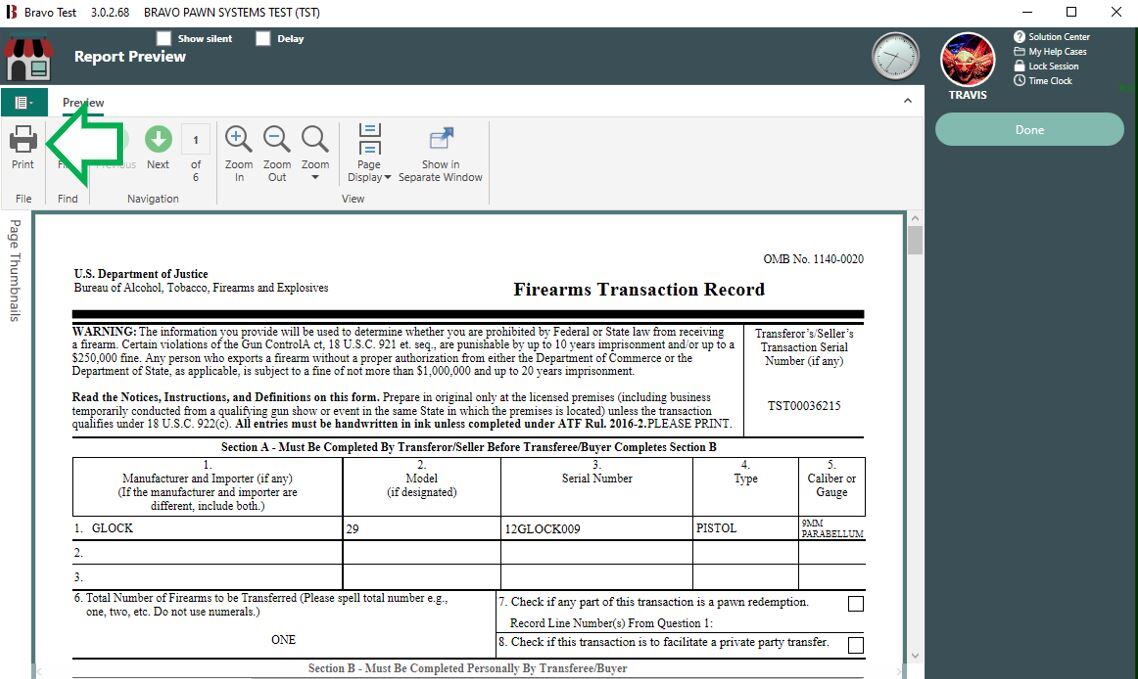Maximize the Bravo Test window

[1071, 12]
